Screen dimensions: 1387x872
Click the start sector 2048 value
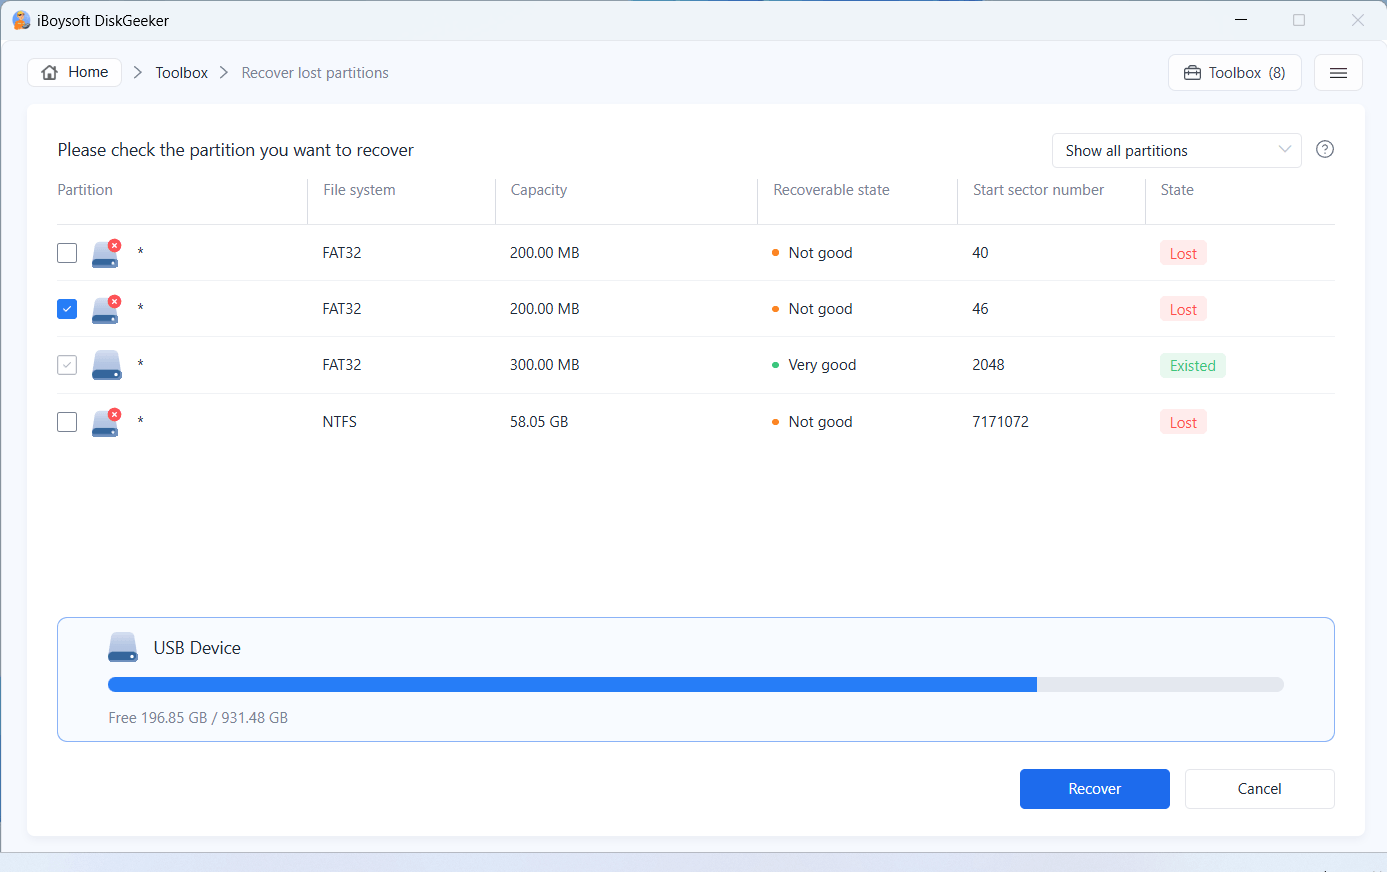coord(988,365)
